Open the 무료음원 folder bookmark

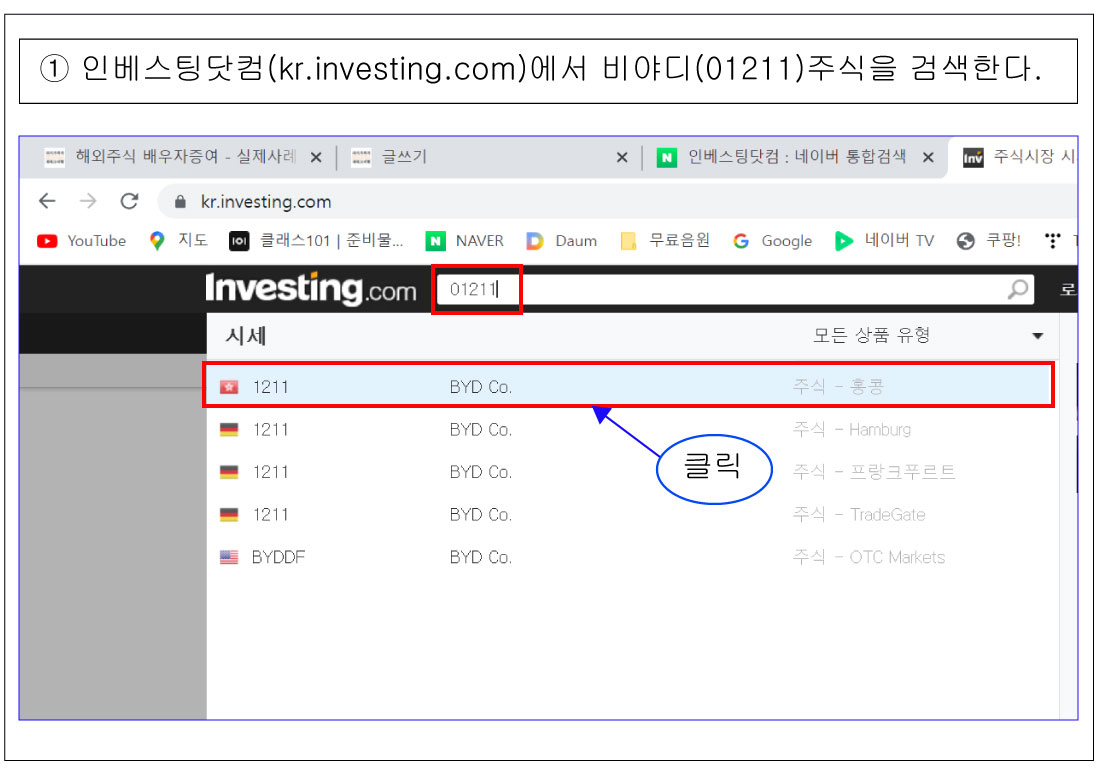click(665, 241)
